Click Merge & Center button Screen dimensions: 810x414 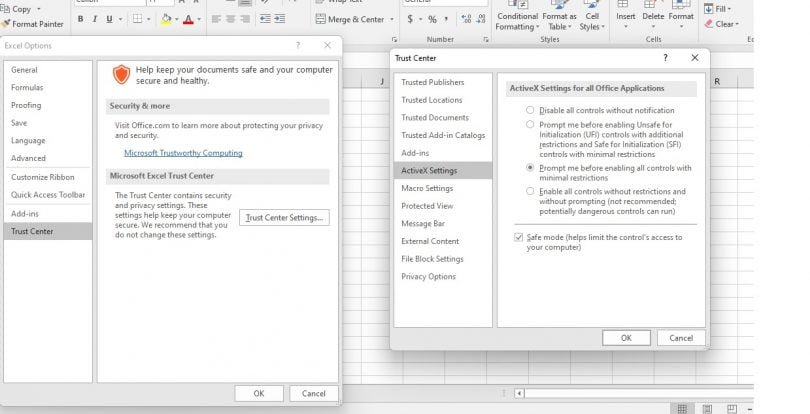350,19
